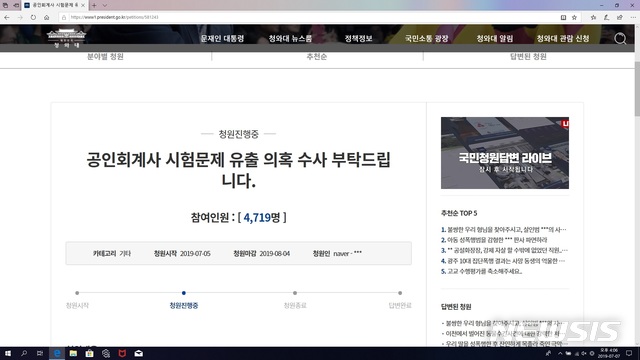Open 청와대 뉴스룸 menu
This screenshot has height=360, width=640.
[290, 38]
